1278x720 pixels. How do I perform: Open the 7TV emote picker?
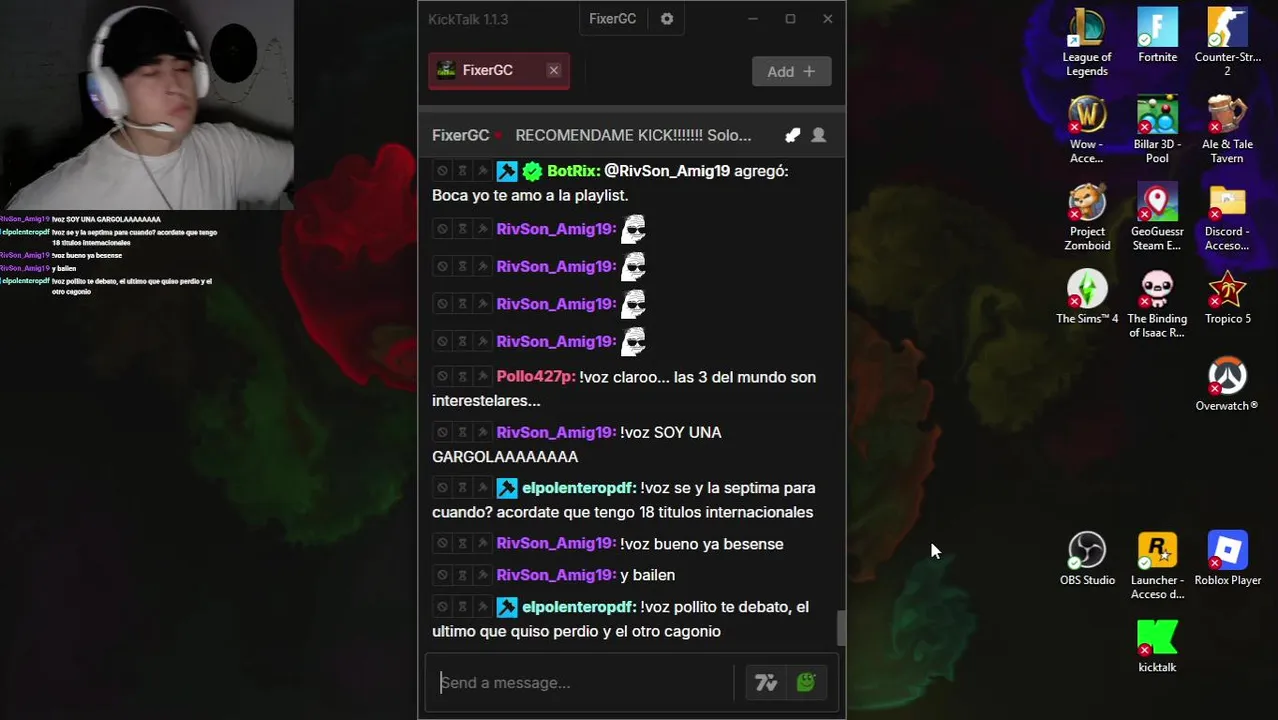[x=766, y=683]
